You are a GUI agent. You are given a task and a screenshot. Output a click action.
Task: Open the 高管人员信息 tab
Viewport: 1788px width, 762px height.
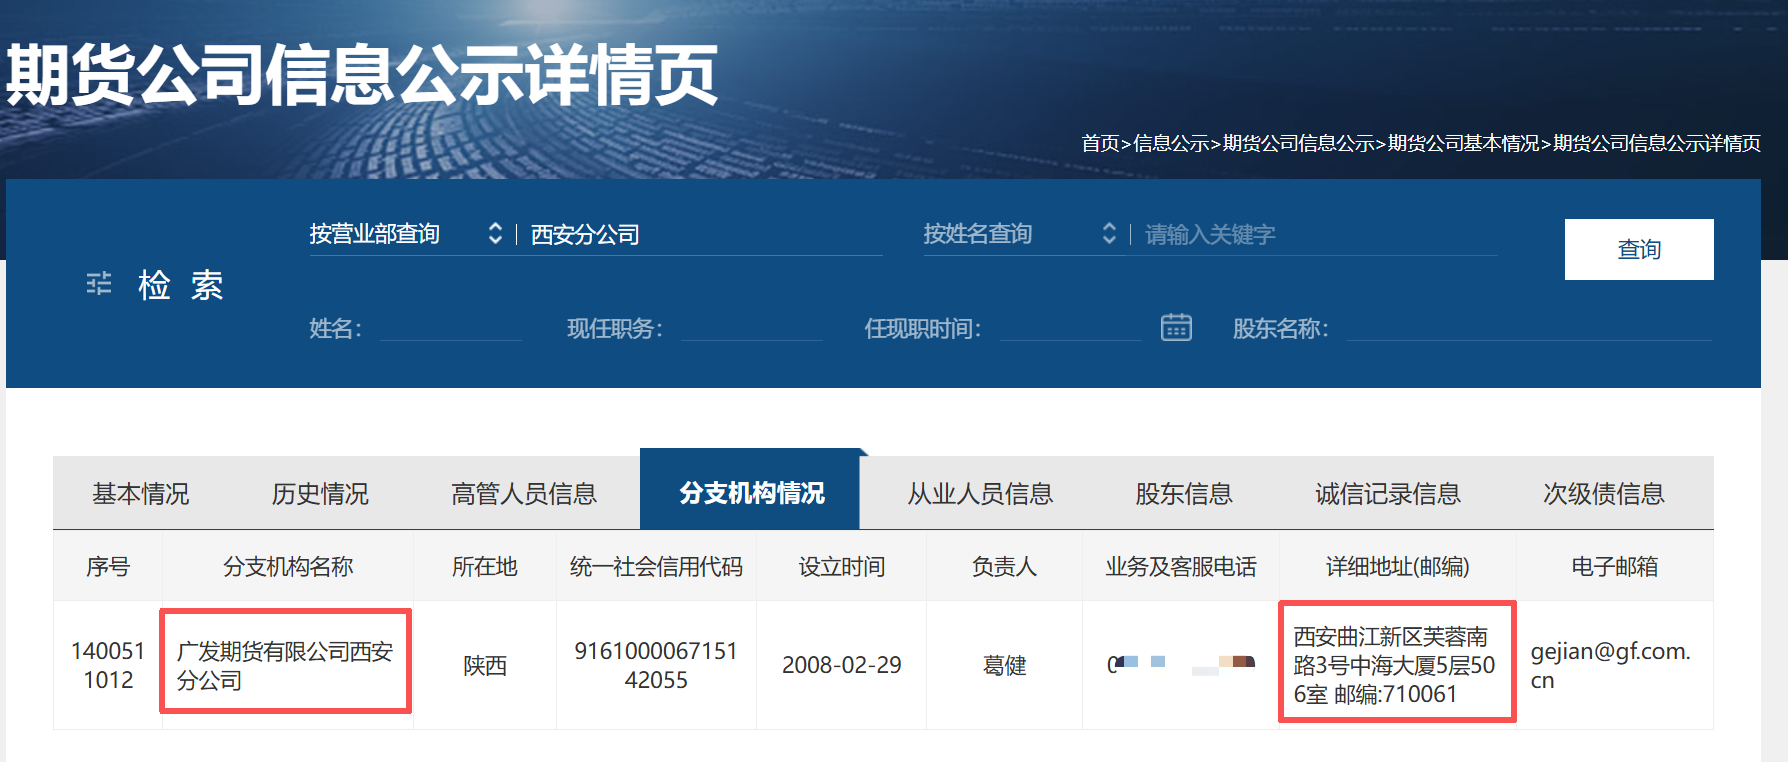(x=524, y=493)
